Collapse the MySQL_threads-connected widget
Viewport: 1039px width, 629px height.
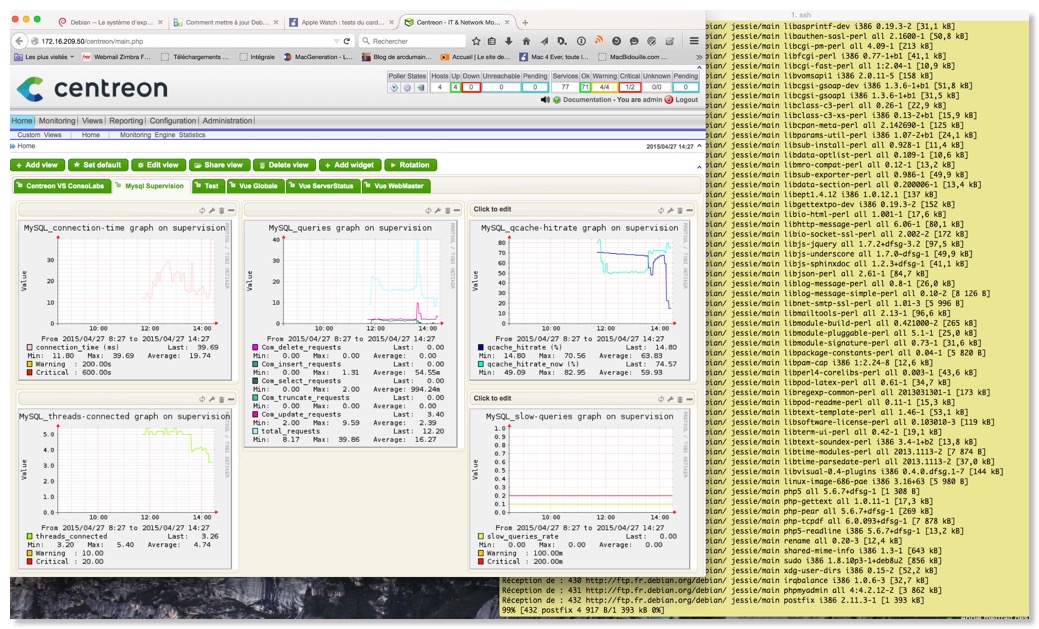click(x=230, y=399)
